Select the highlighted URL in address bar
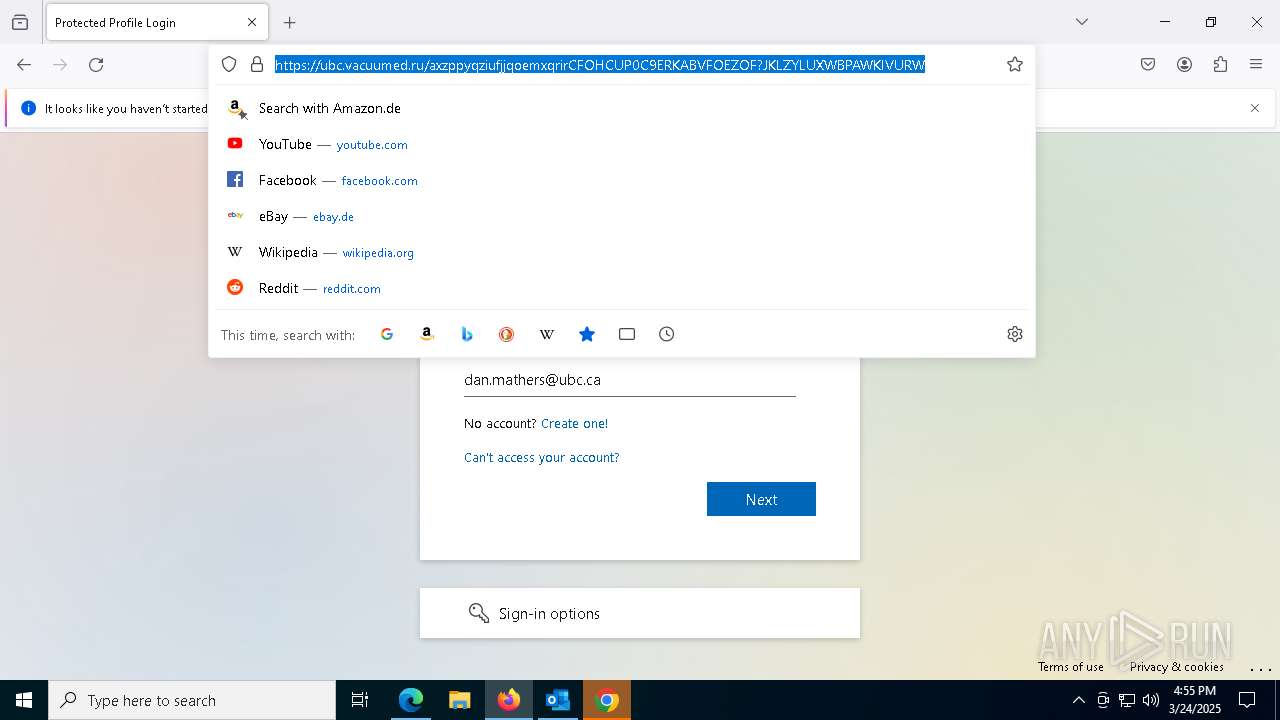This screenshot has height=720, width=1280. pyautogui.click(x=600, y=65)
